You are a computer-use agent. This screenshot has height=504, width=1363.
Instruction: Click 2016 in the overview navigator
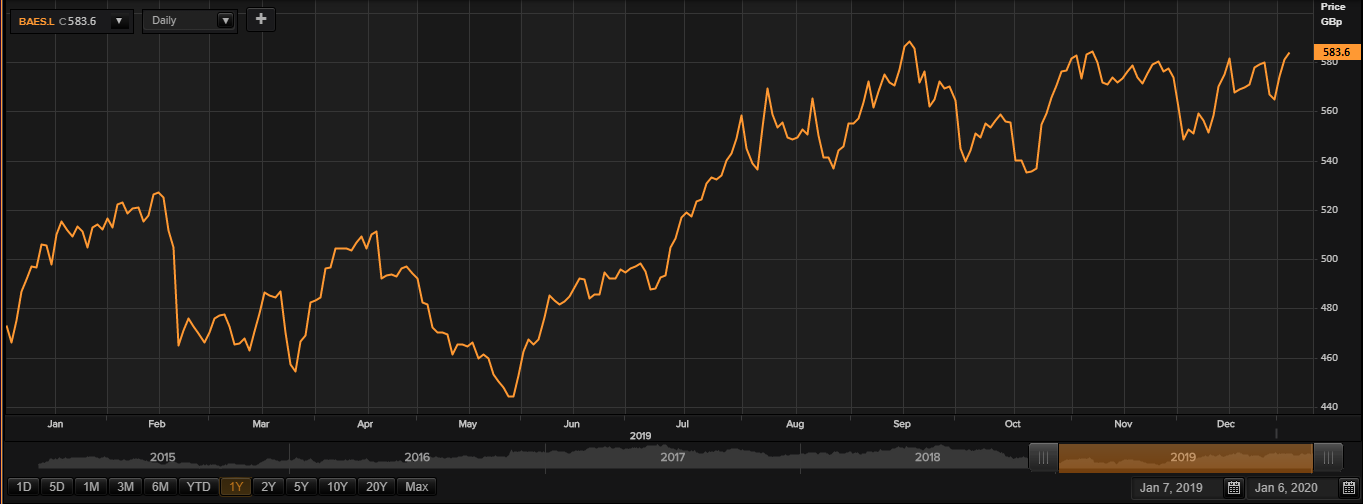417,457
